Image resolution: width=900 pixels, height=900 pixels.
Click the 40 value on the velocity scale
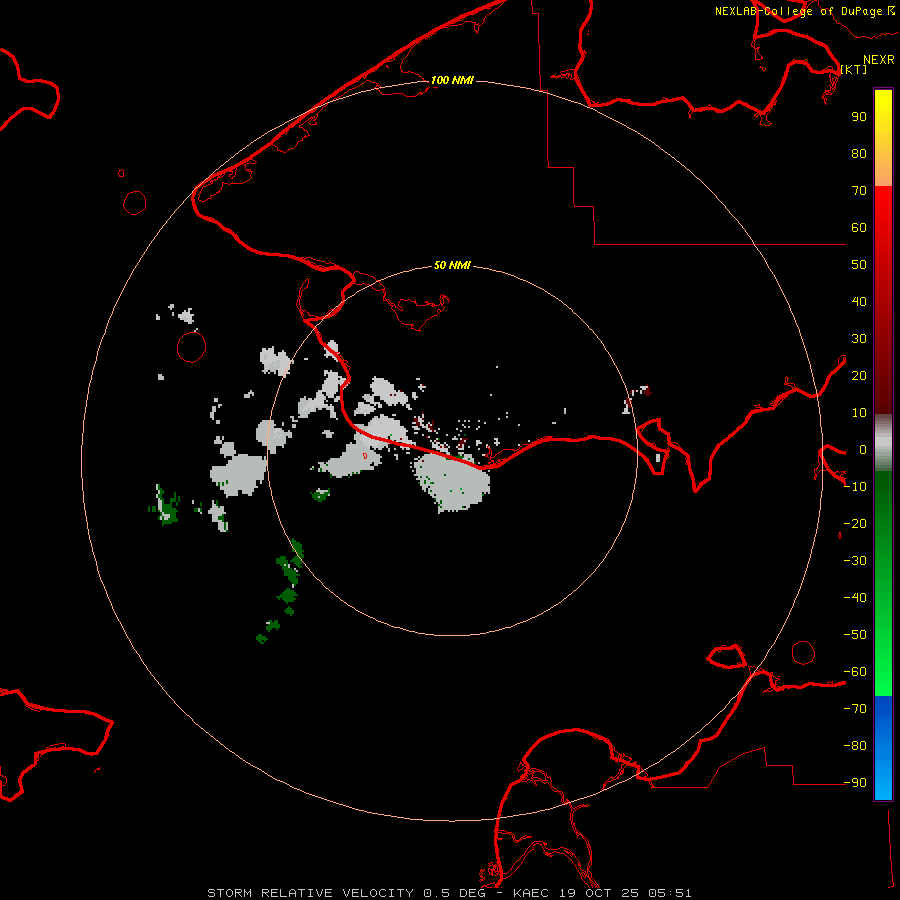859,302
